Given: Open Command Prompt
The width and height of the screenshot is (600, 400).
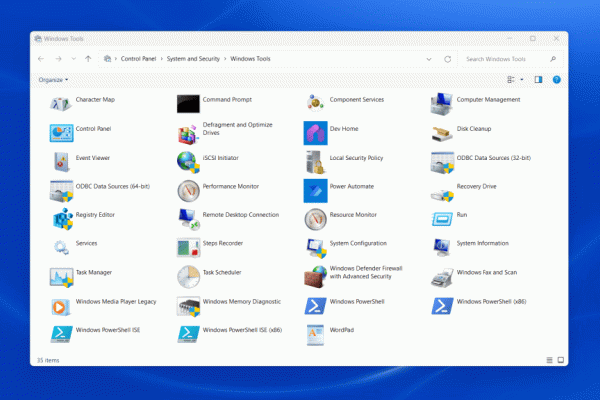Looking at the screenshot, I should pos(189,103).
